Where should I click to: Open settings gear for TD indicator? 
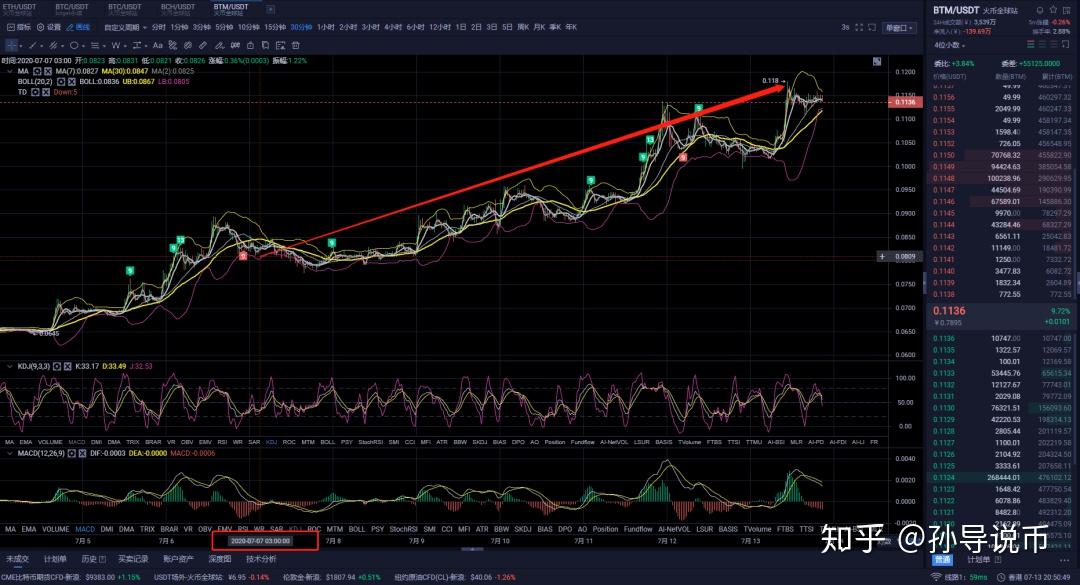click(35, 92)
